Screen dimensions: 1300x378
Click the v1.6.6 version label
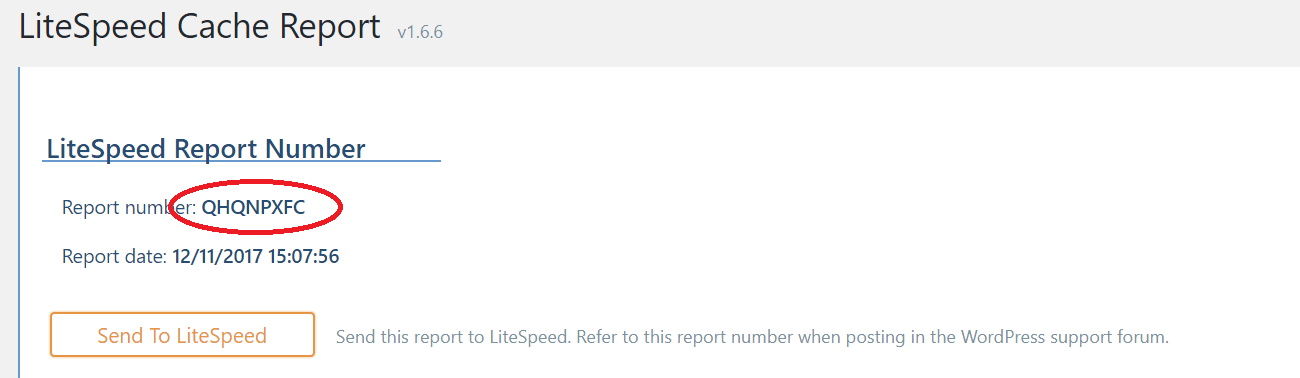pyautogui.click(x=420, y=32)
